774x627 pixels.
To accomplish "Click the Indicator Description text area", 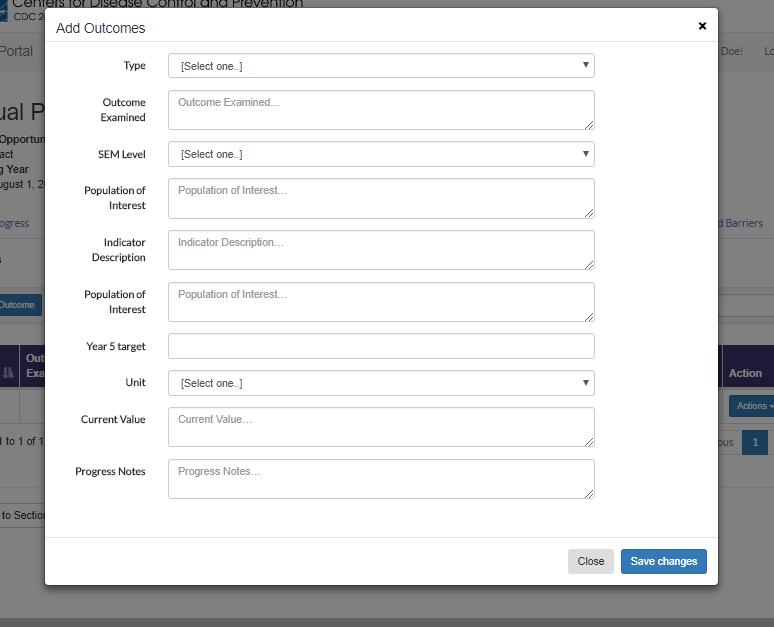I will tap(381, 250).
